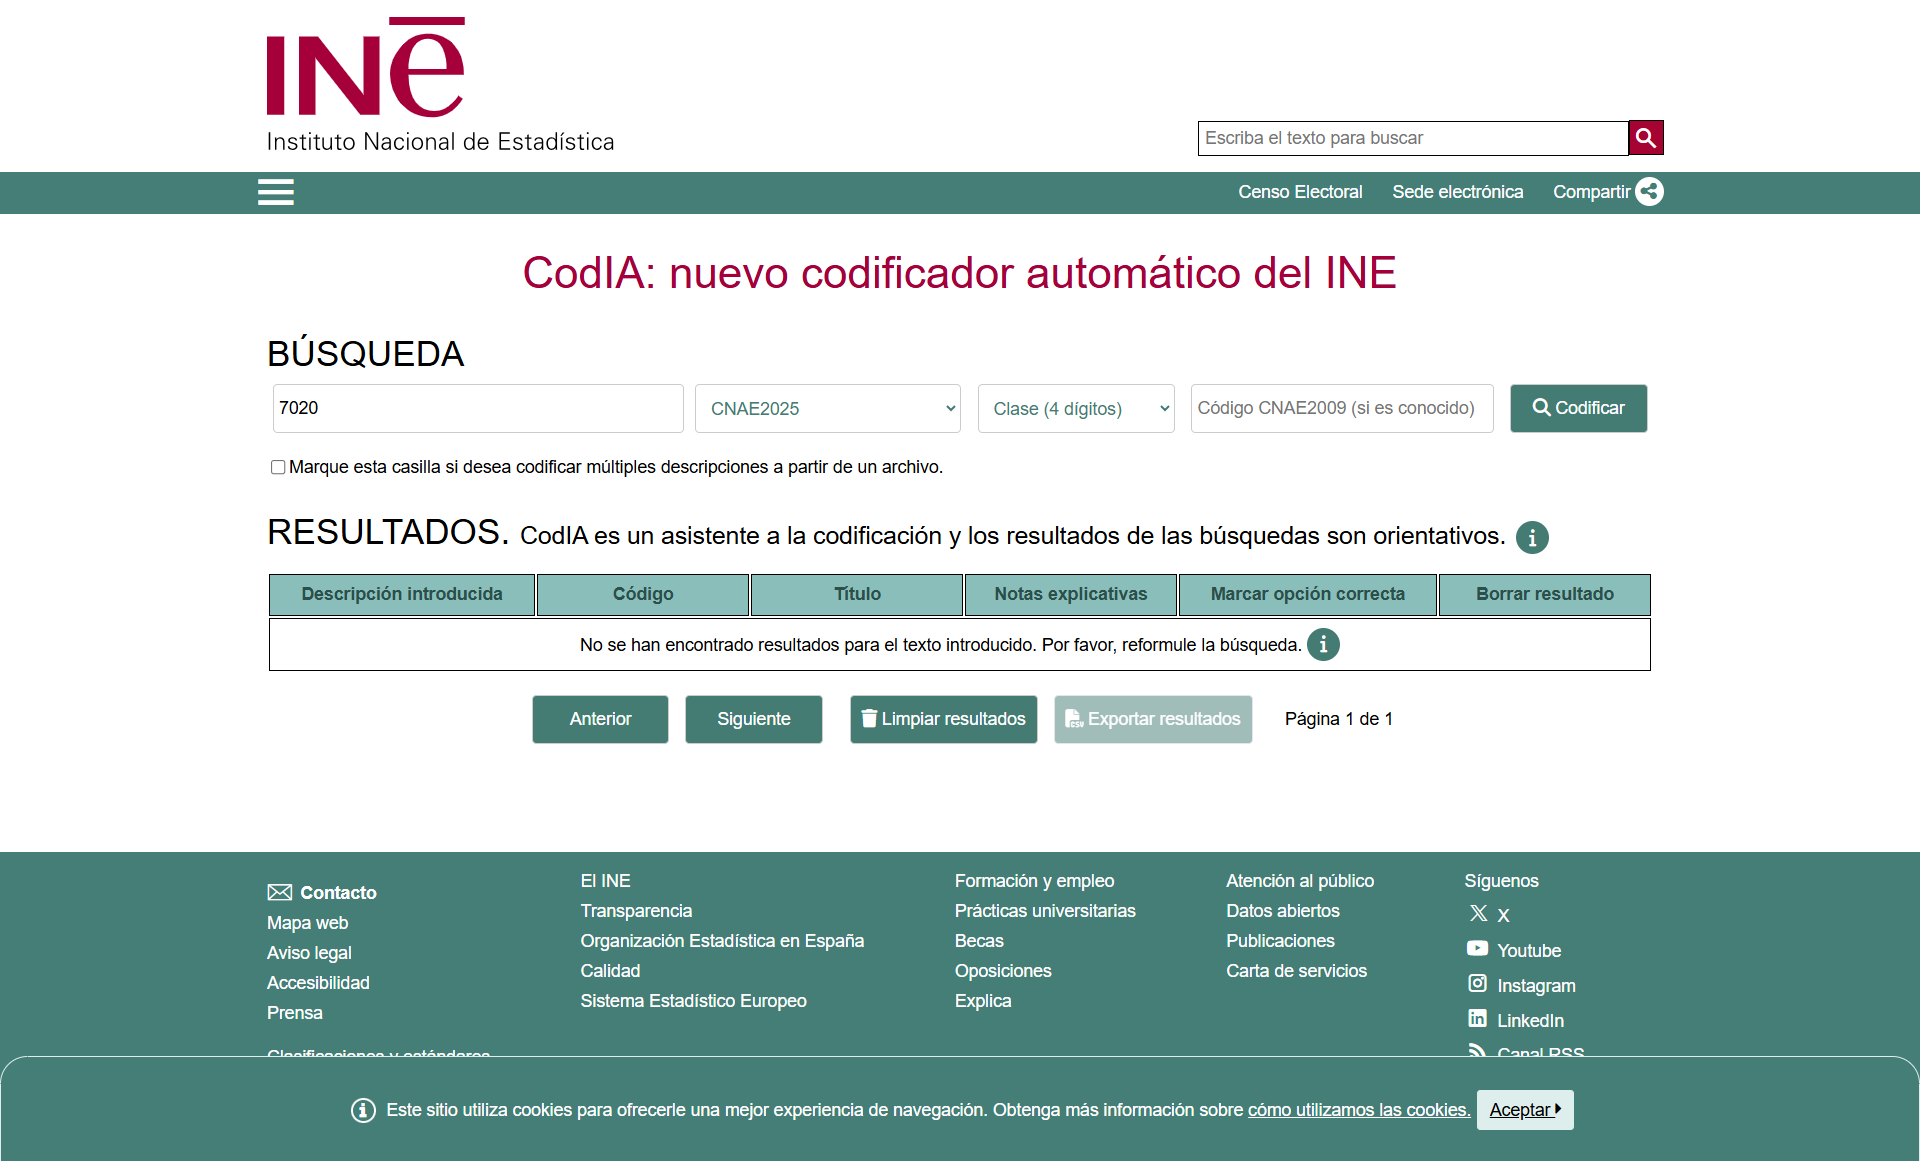1920x1161 pixels.
Task: Open Carta de servicios link
Action: coord(1296,971)
